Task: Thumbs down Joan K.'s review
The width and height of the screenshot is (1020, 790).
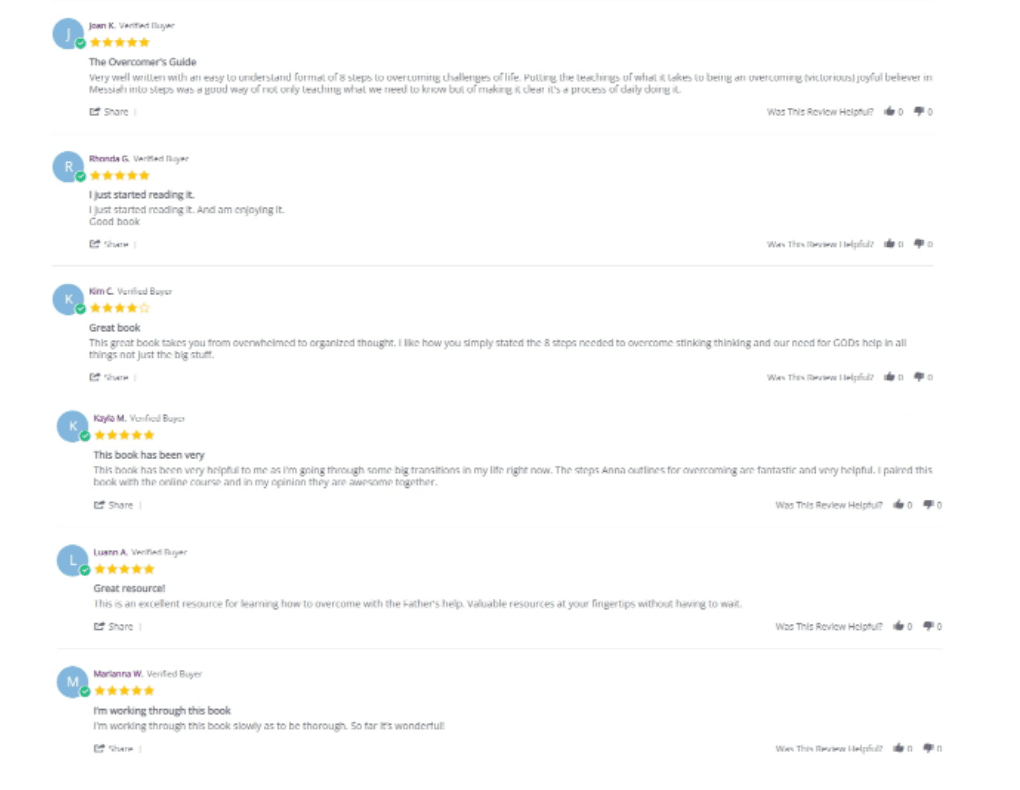Action: (918, 112)
